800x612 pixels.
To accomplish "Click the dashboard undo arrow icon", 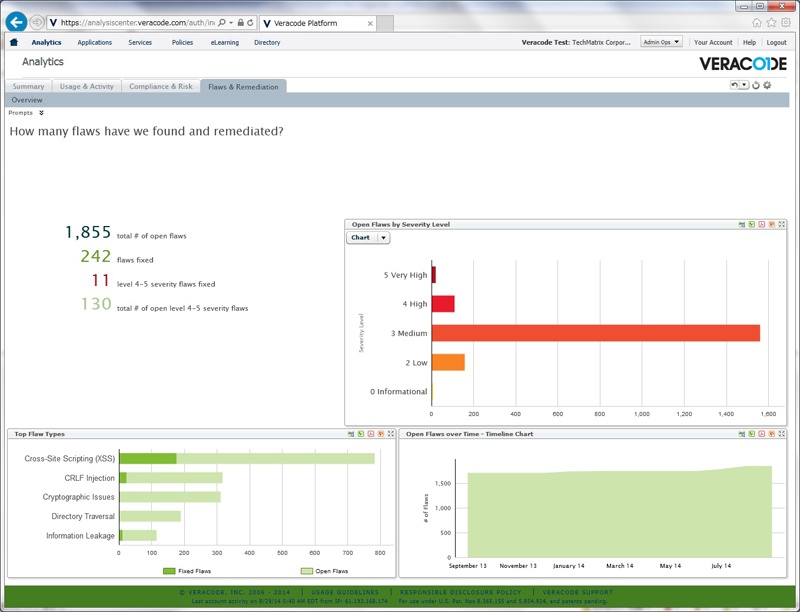I will click(x=734, y=85).
